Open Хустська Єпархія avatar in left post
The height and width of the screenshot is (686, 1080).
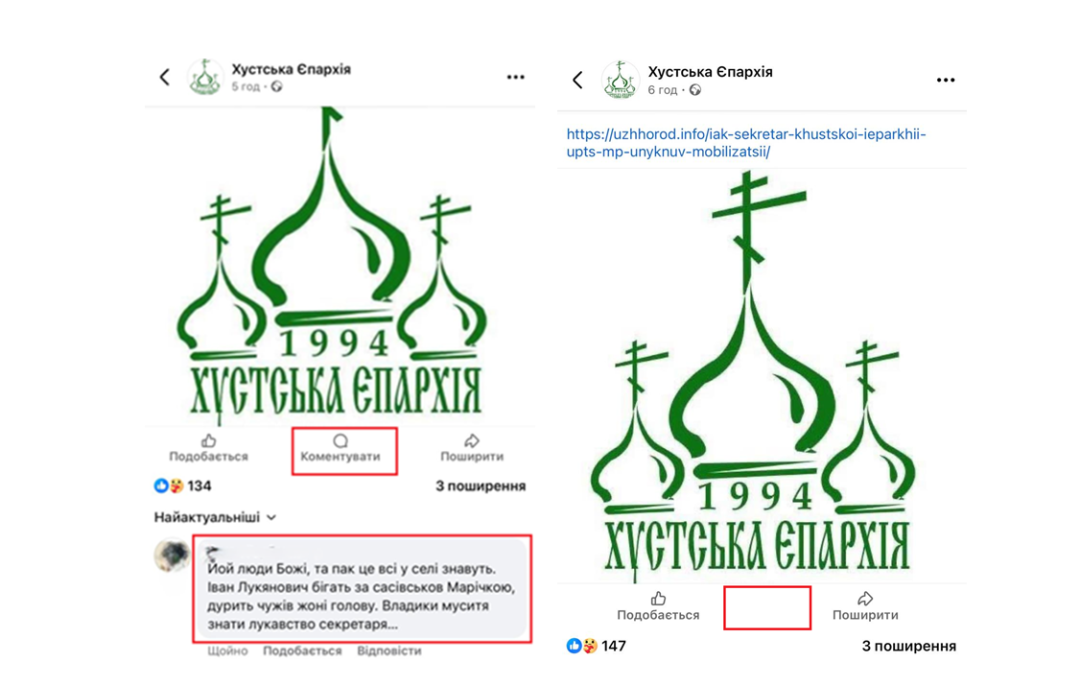tap(205, 76)
